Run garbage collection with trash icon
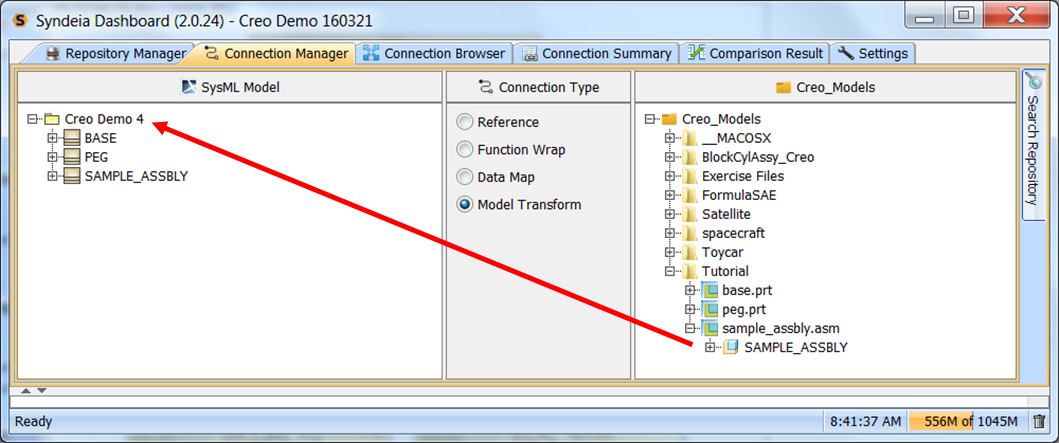 1039,421
